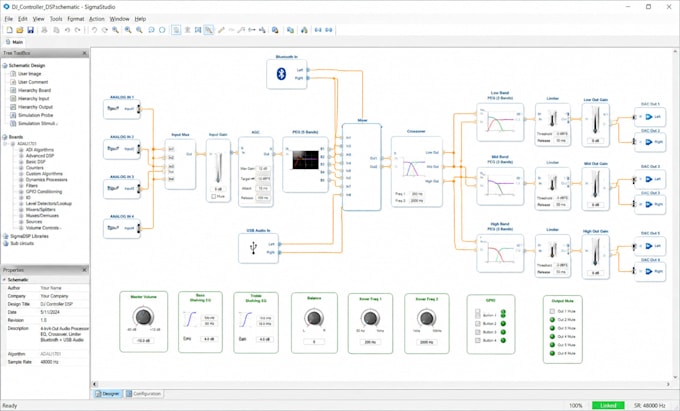Click the Simulation Probe item icon

[13, 115]
